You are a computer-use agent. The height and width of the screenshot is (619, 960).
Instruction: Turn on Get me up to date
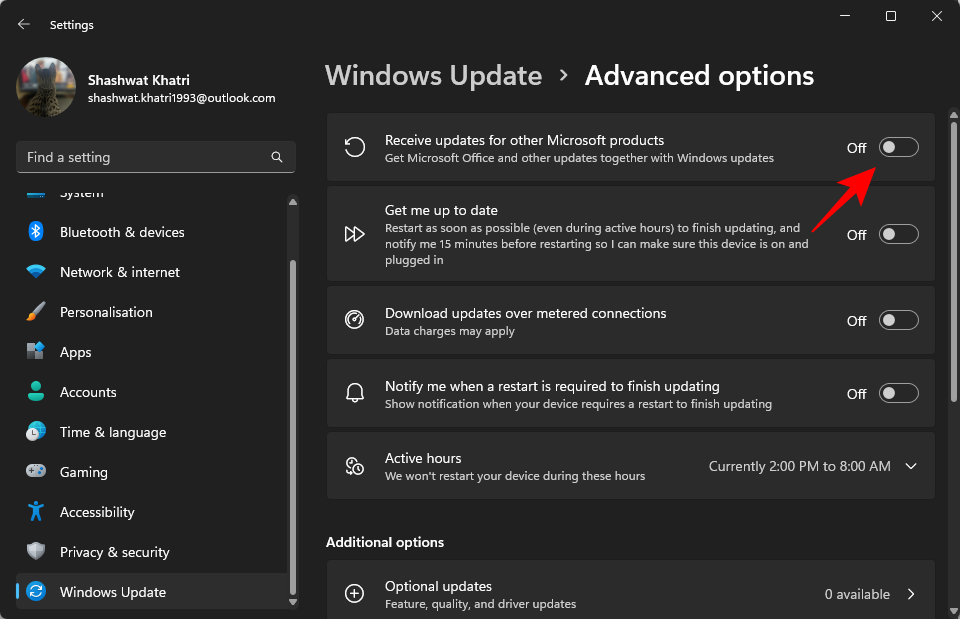tap(898, 235)
